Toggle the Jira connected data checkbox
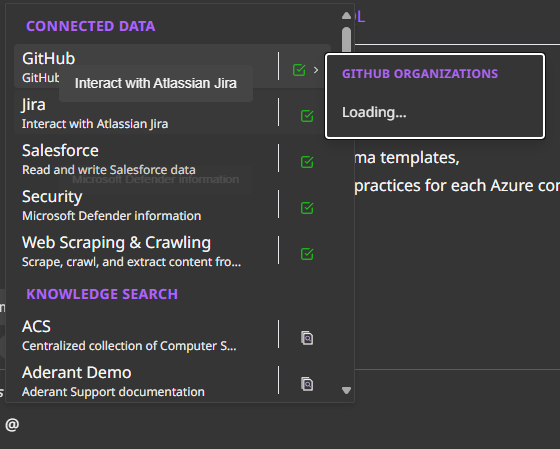This screenshot has width=560, height=449. click(307, 116)
